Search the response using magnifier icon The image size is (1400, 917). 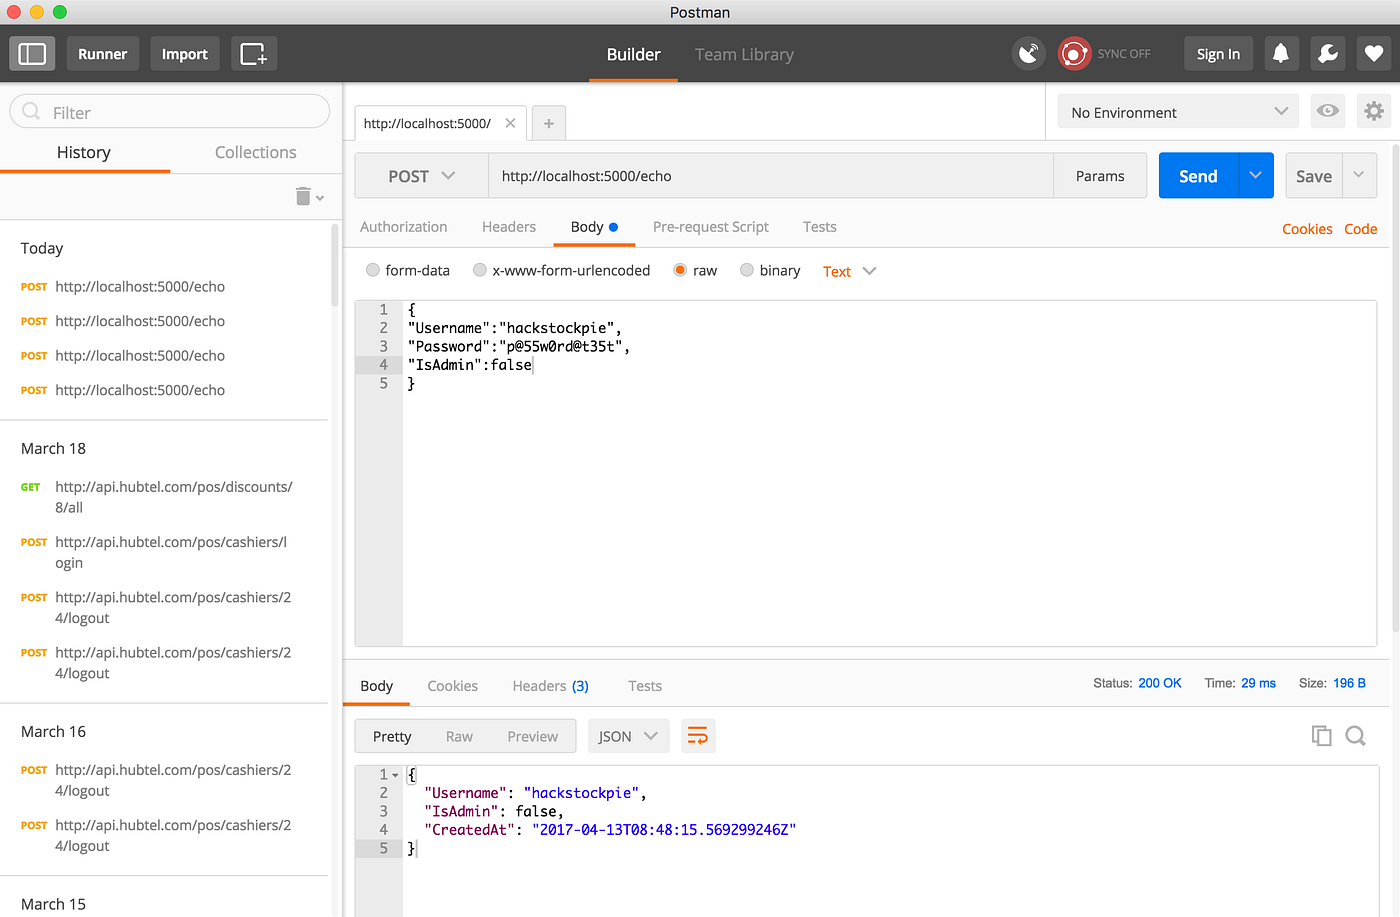point(1355,735)
